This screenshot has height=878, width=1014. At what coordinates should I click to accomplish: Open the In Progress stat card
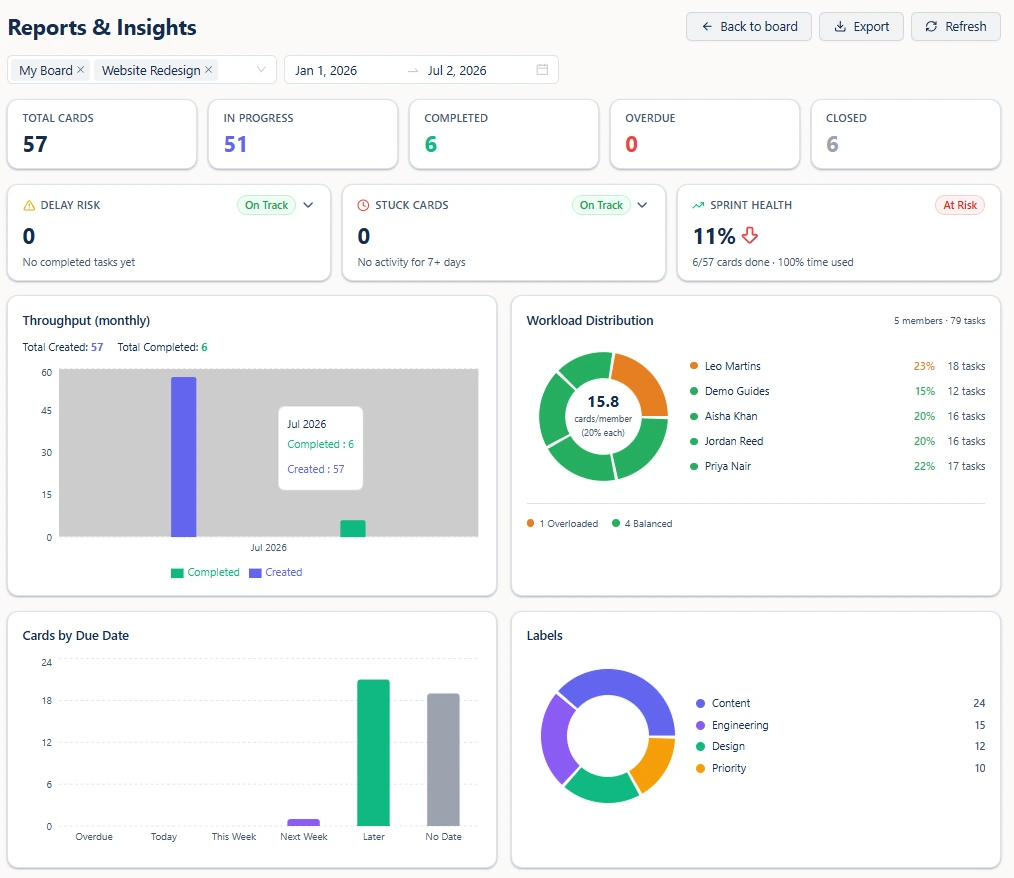pos(303,134)
